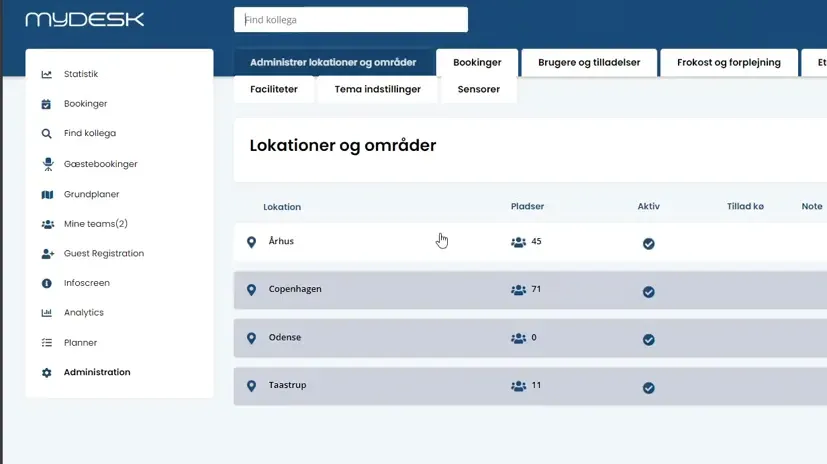Switch to the Faciliteter tab
Viewport: 827px width, 464px height.
point(274,89)
